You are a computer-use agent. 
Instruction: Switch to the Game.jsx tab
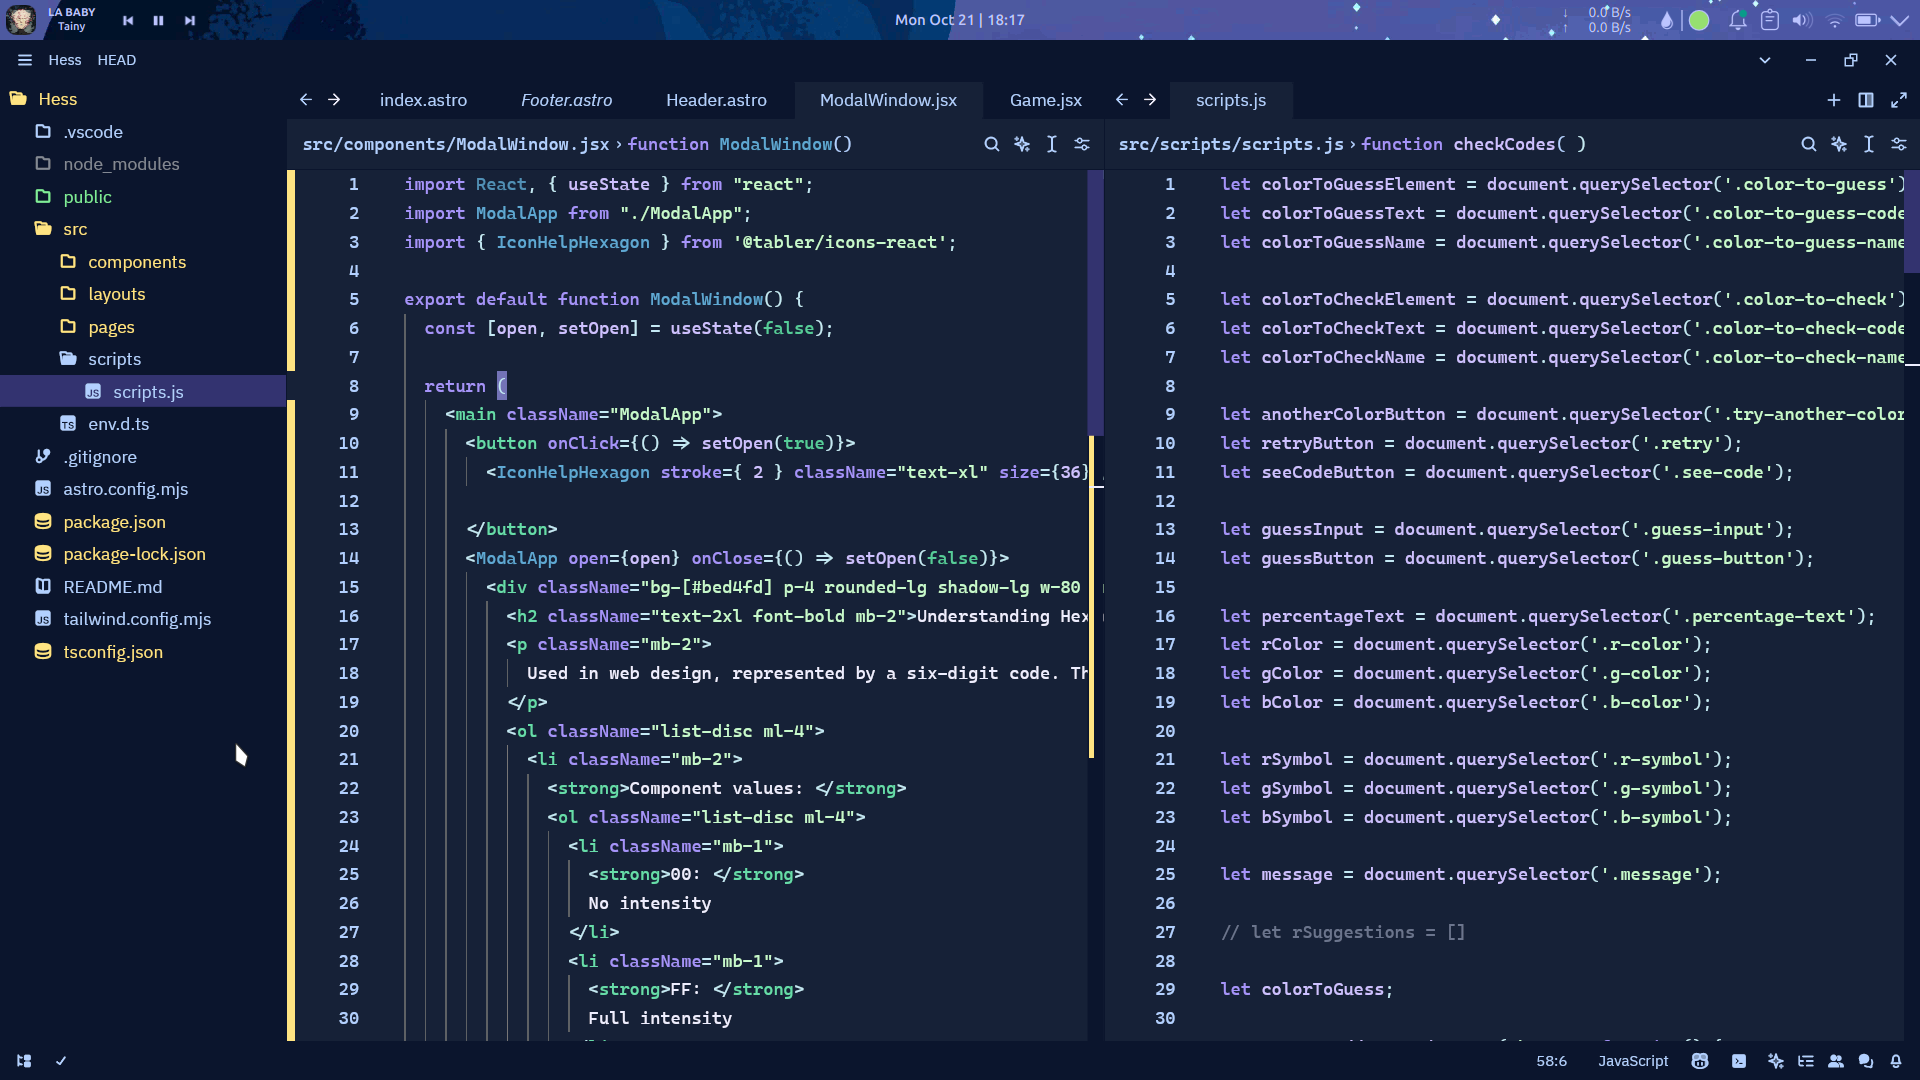1045,100
